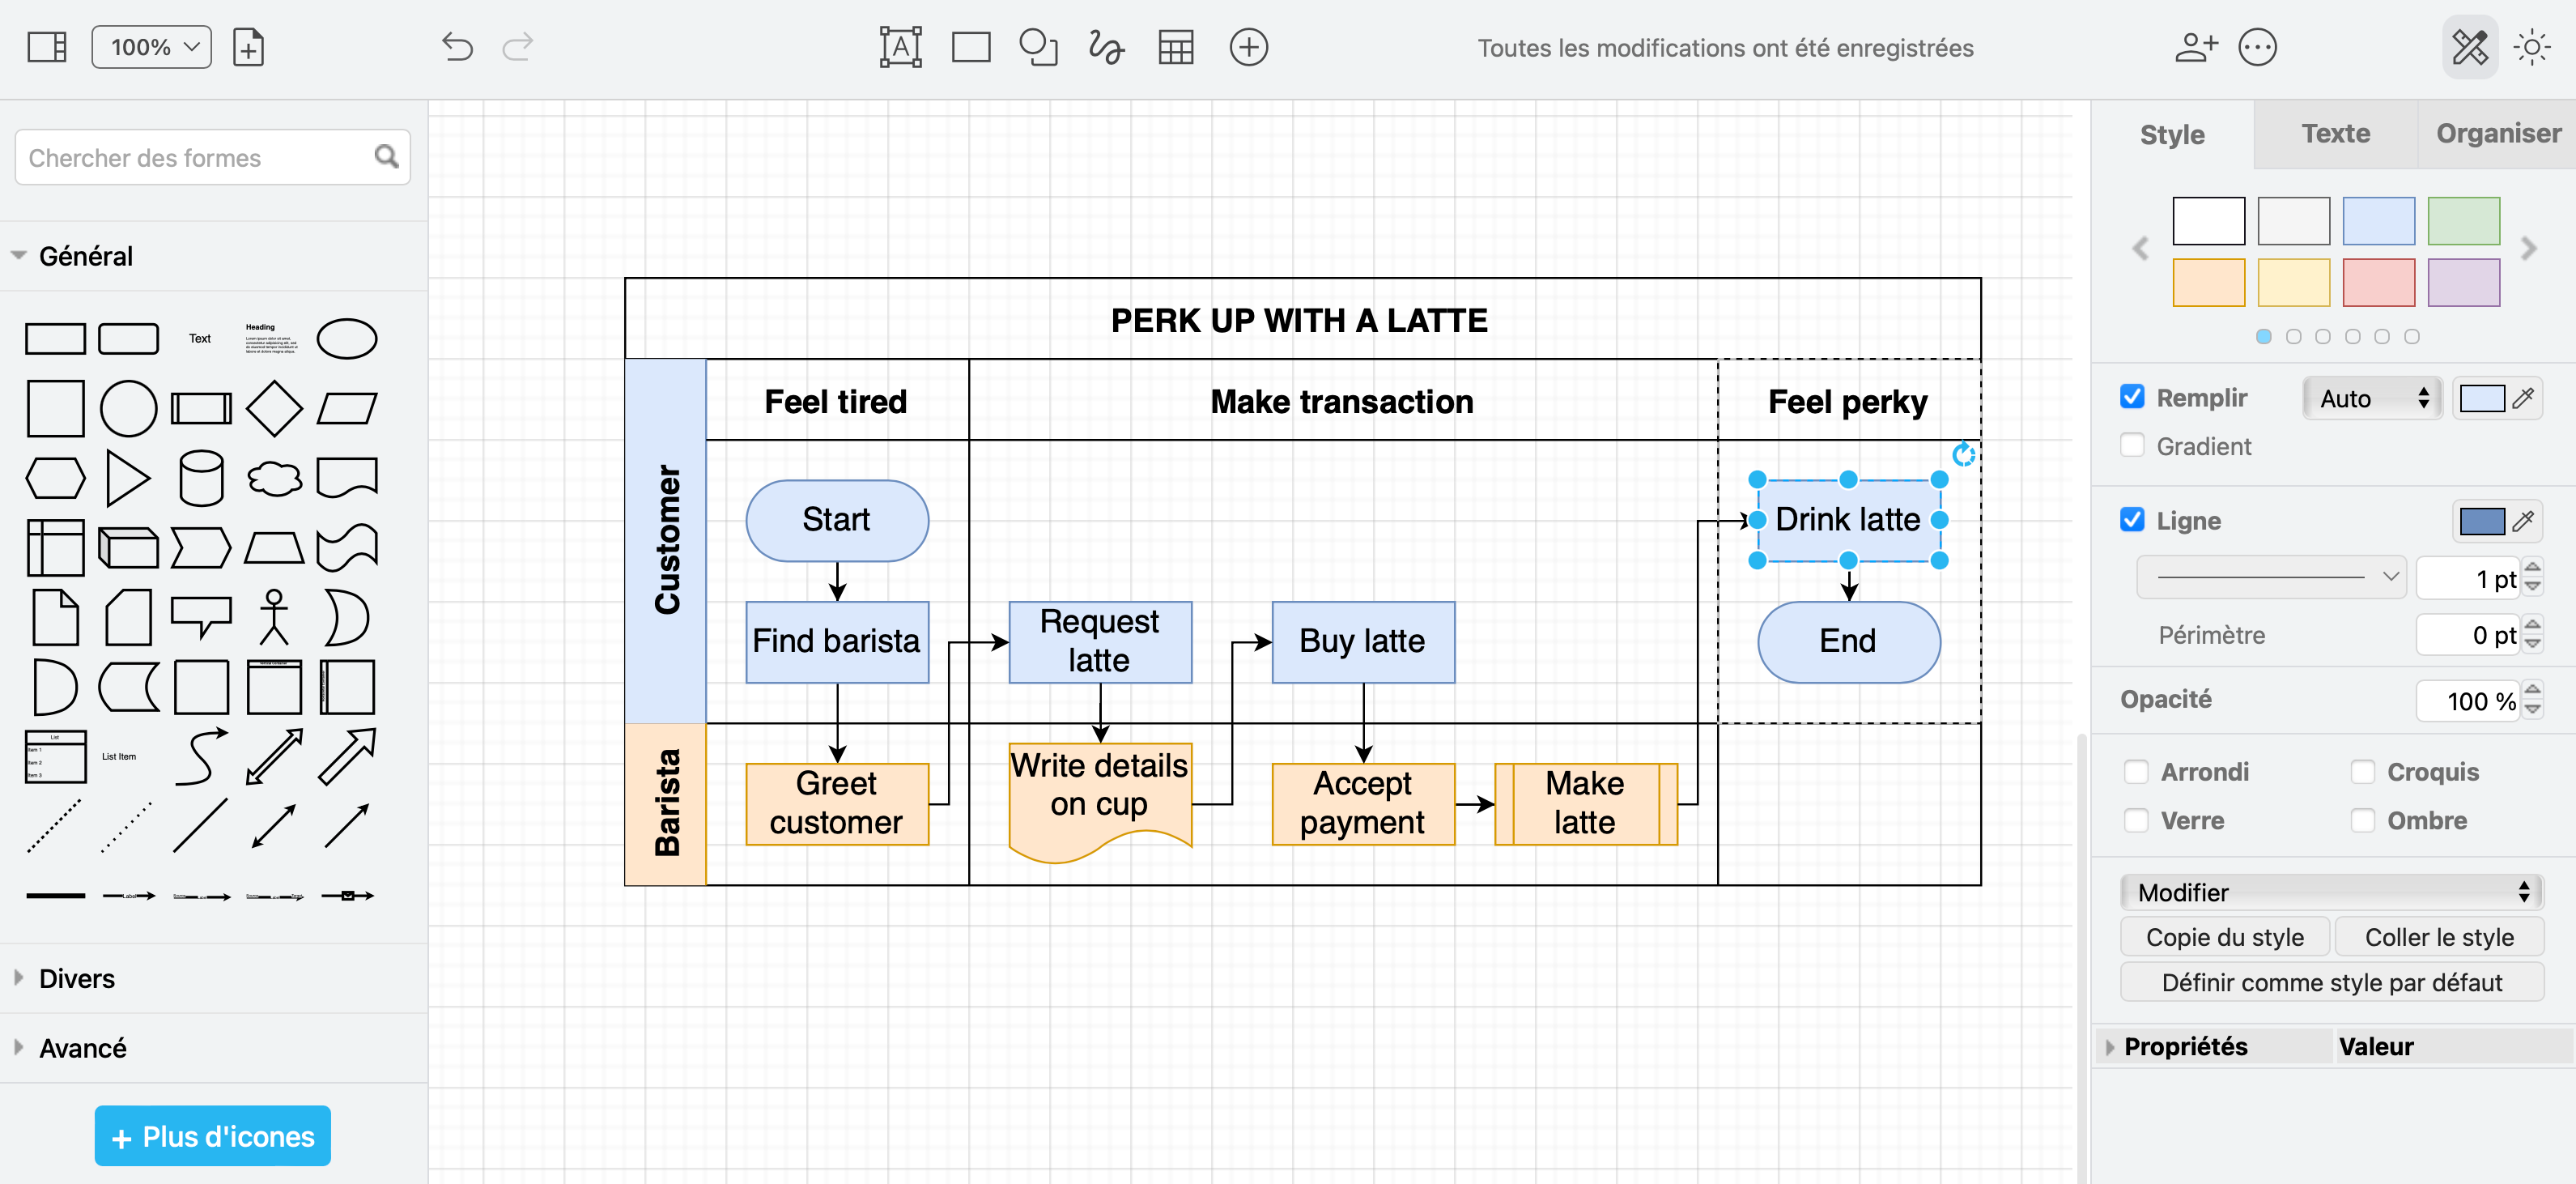Insert a table into the diagram
The width and height of the screenshot is (2576, 1184).
1176,47
